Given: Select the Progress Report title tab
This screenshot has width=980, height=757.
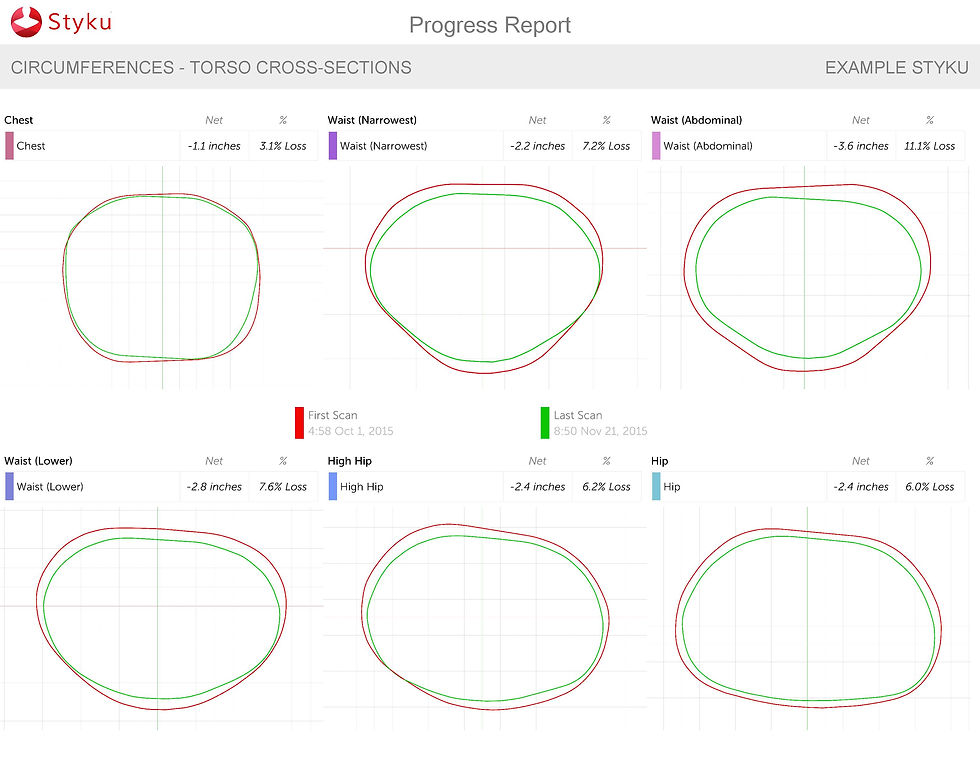Looking at the screenshot, I should 489,25.
